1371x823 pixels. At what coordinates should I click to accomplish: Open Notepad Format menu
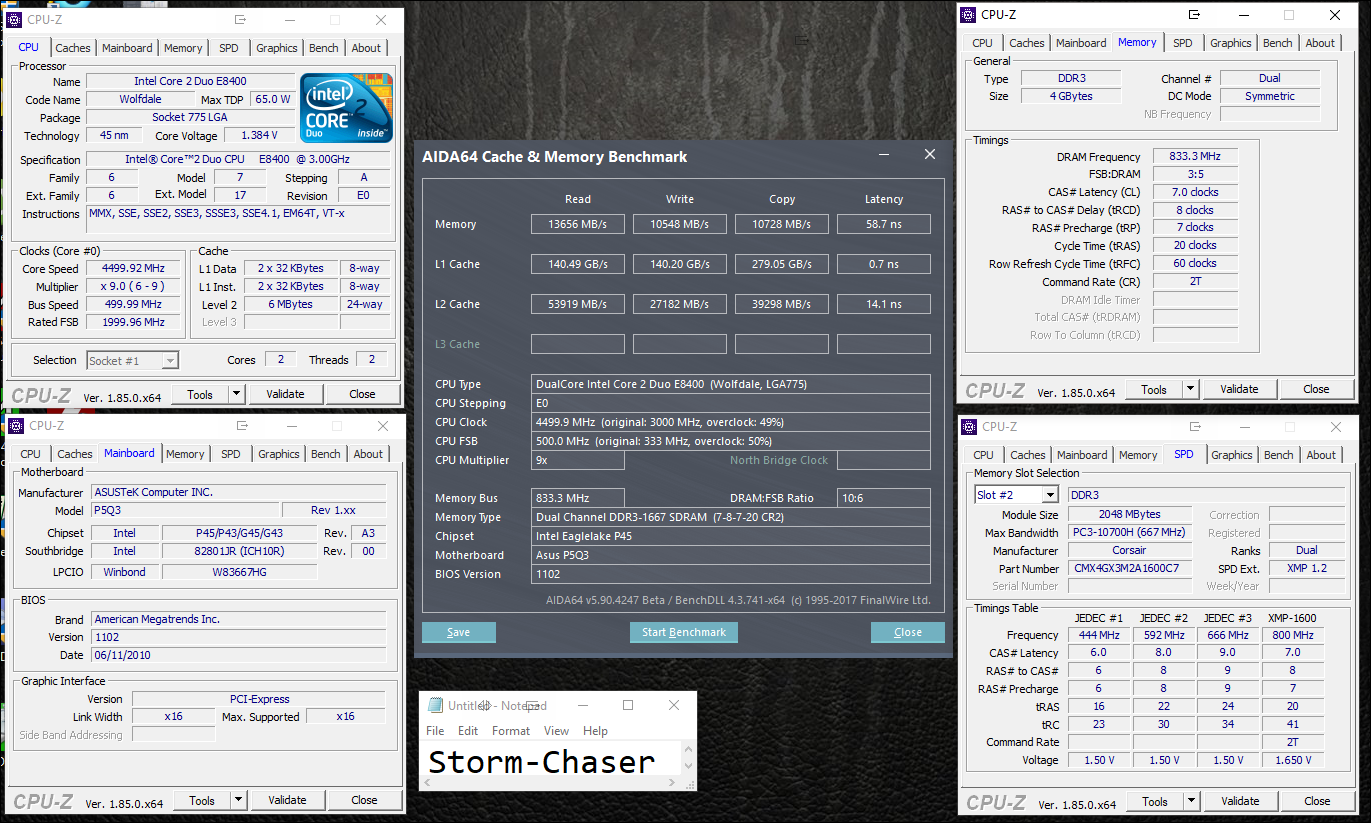(x=511, y=731)
